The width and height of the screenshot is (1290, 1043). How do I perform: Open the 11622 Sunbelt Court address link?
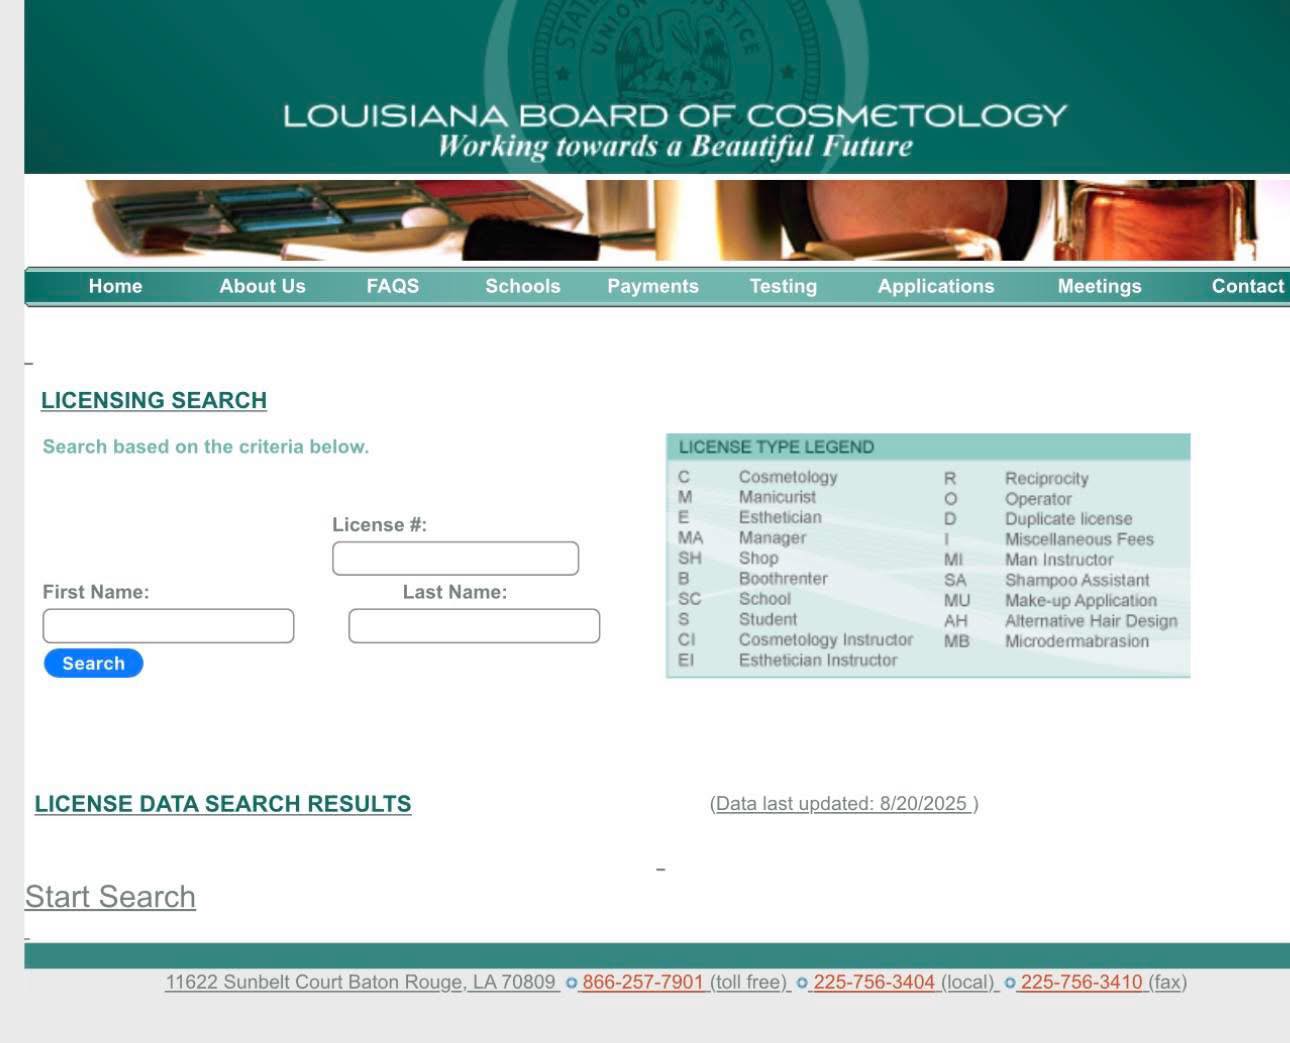point(360,982)
